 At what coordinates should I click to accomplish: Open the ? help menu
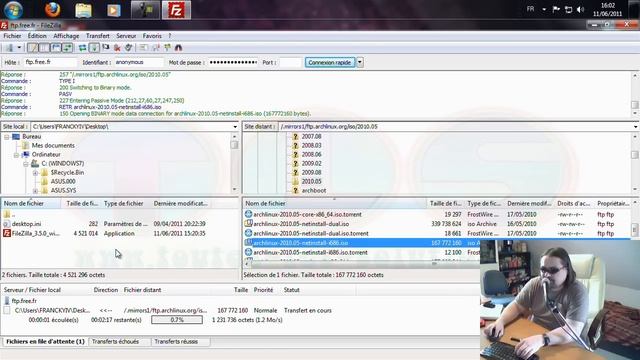(x=170, y=36)
